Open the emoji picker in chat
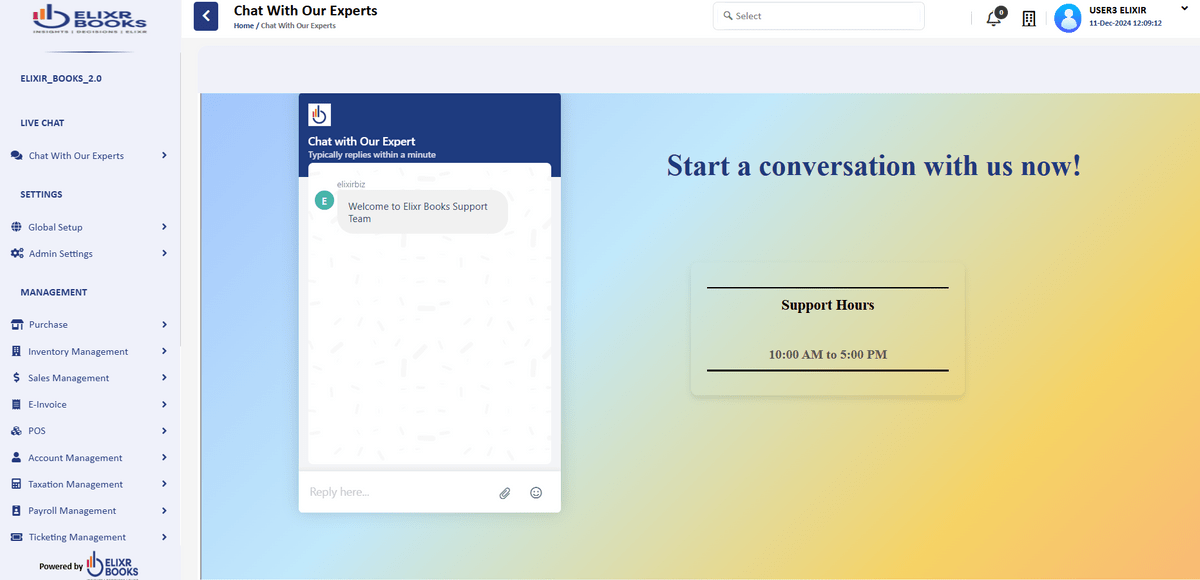 [536, 493]
